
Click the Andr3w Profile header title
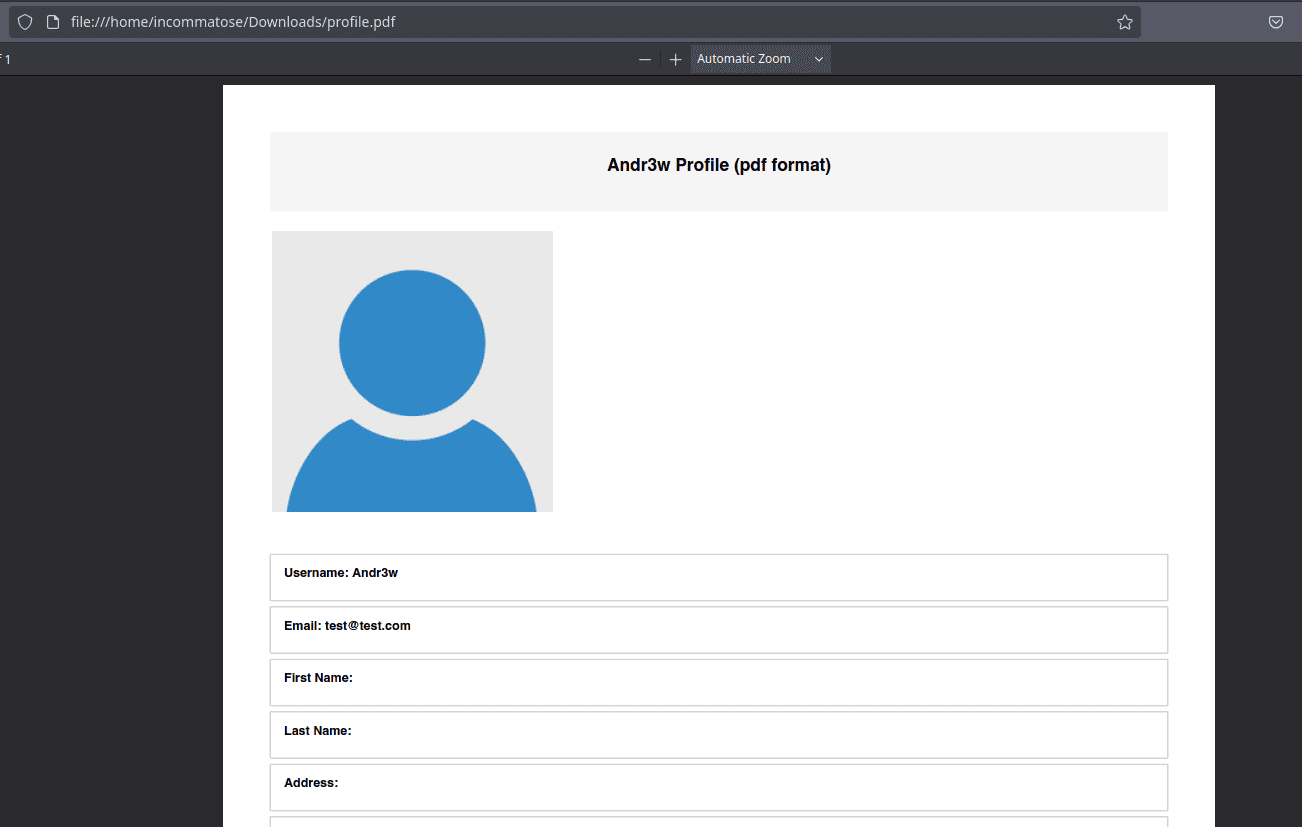point(718,165)
